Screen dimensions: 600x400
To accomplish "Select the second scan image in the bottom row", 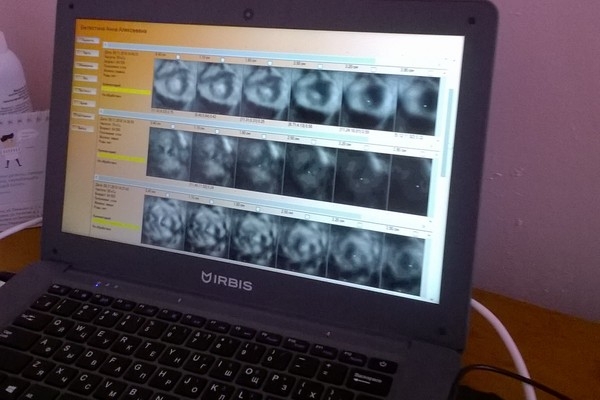I will (208, 229).
